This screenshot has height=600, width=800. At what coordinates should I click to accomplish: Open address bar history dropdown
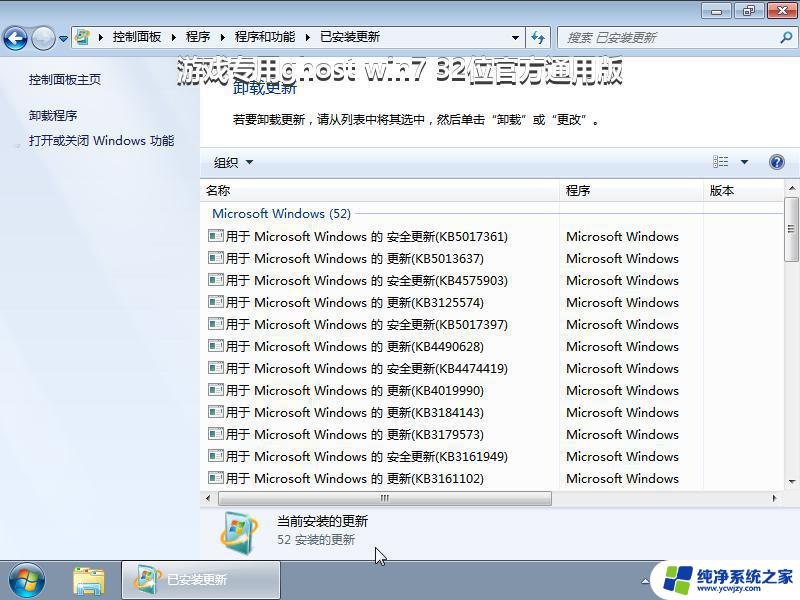[x=515, y=38]
